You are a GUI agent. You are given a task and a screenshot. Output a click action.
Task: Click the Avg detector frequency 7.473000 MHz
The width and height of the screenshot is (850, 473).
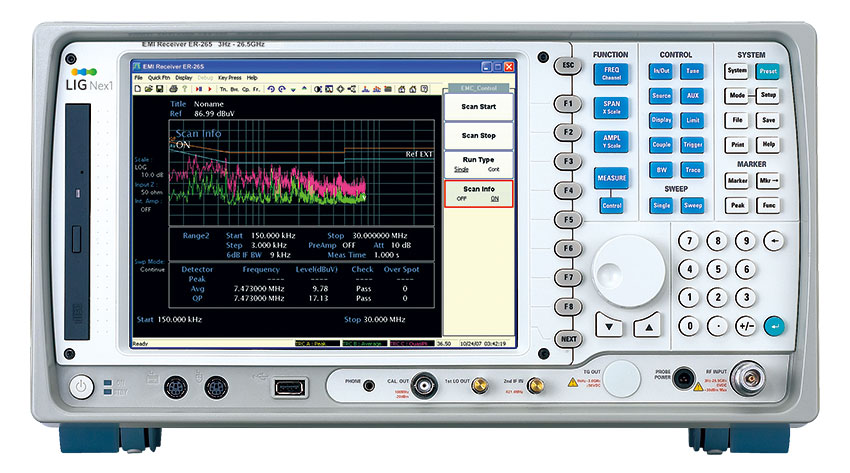[259, 289]
